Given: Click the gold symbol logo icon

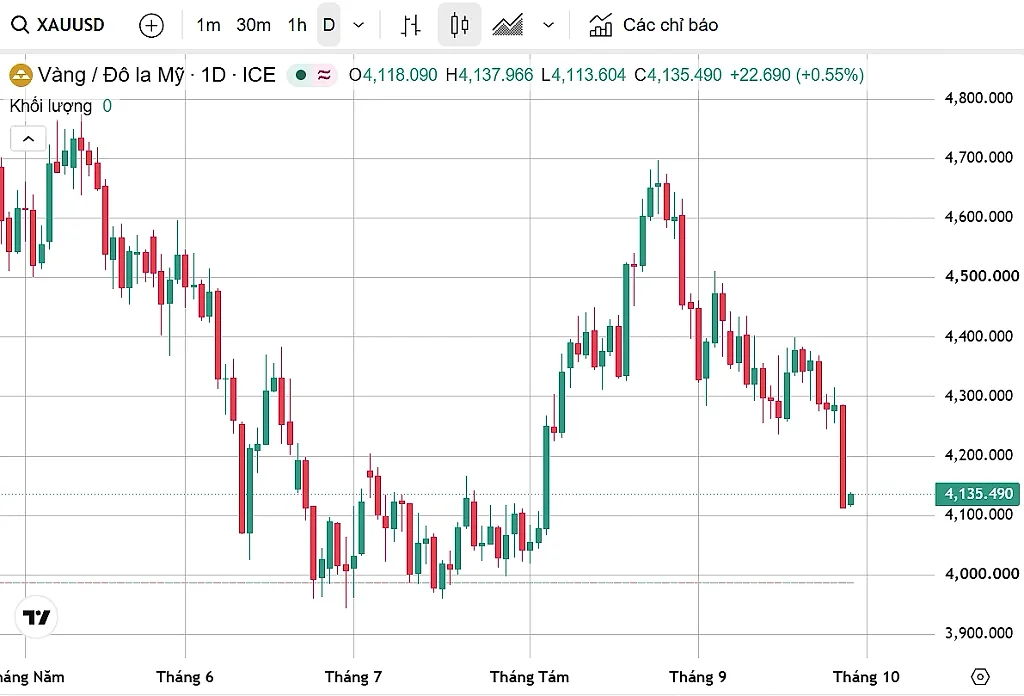Looking at the screenshot, I should 21,75.
